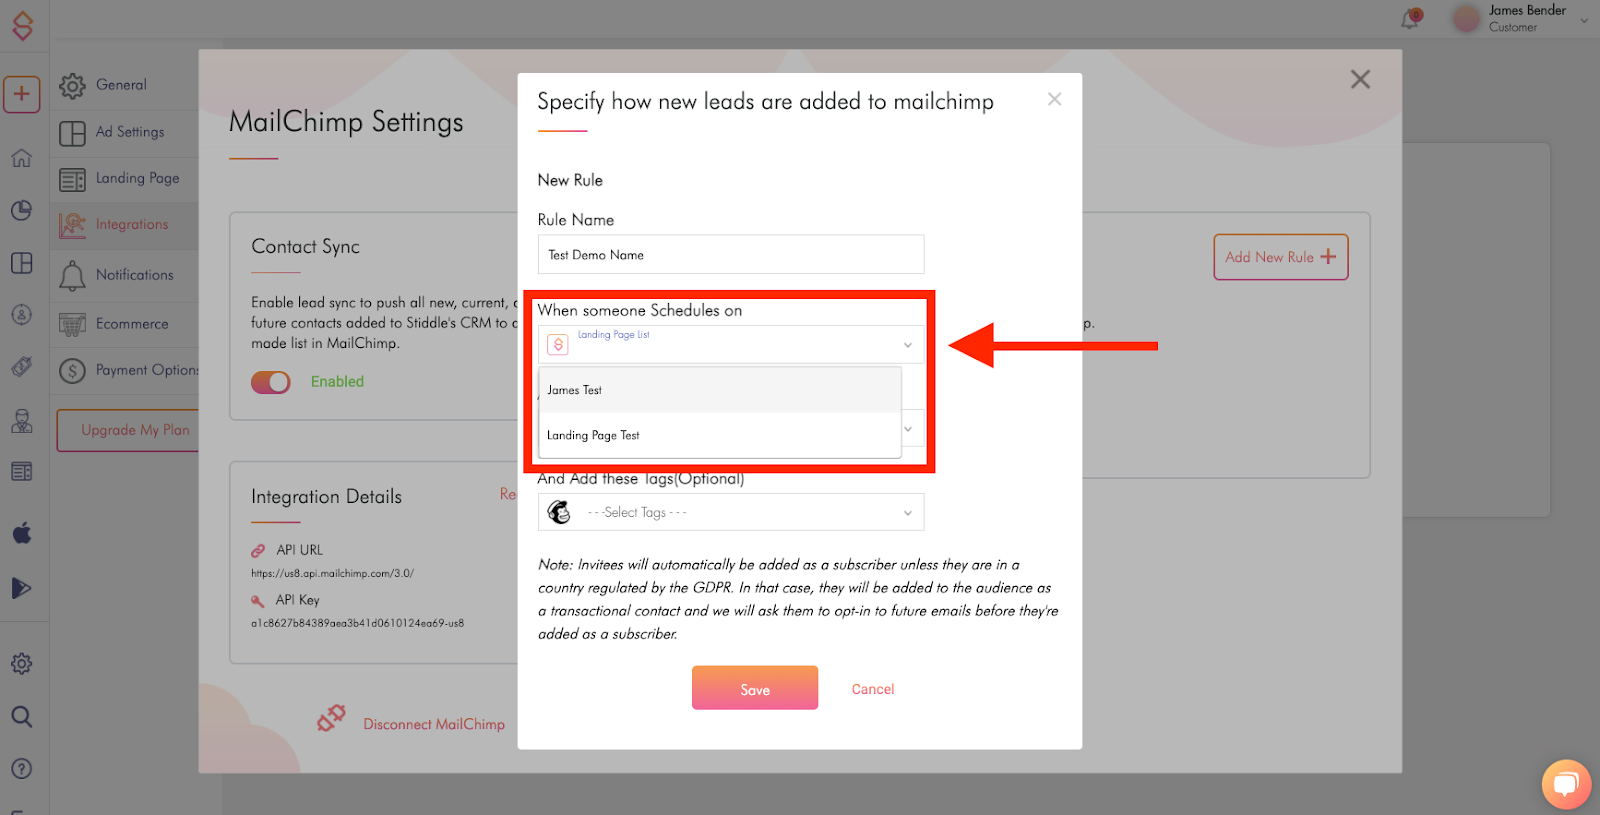Viewport: 1600px width, 815px height.
Task: Click the Apple logo icon in sidebar
Action: point(21,532)
